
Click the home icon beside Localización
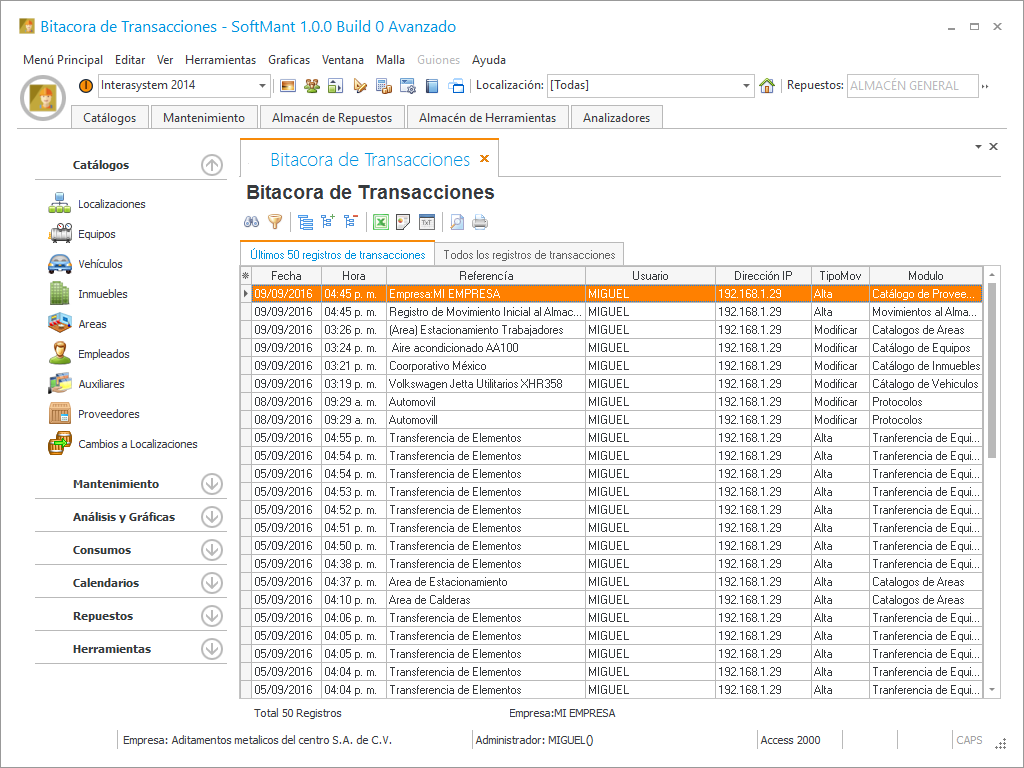pyautogui.click(x=767, y=86)
